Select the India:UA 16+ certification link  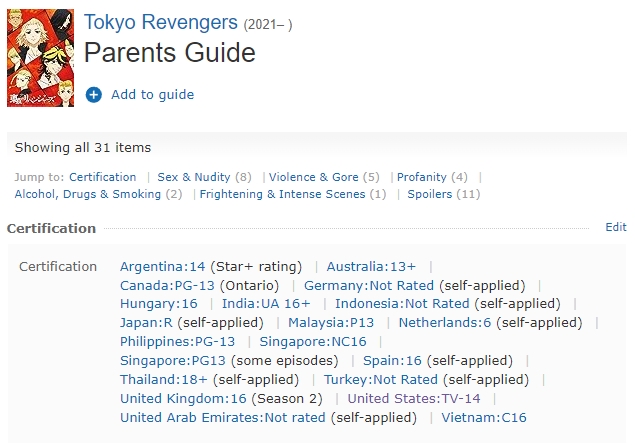click(266, 304)
